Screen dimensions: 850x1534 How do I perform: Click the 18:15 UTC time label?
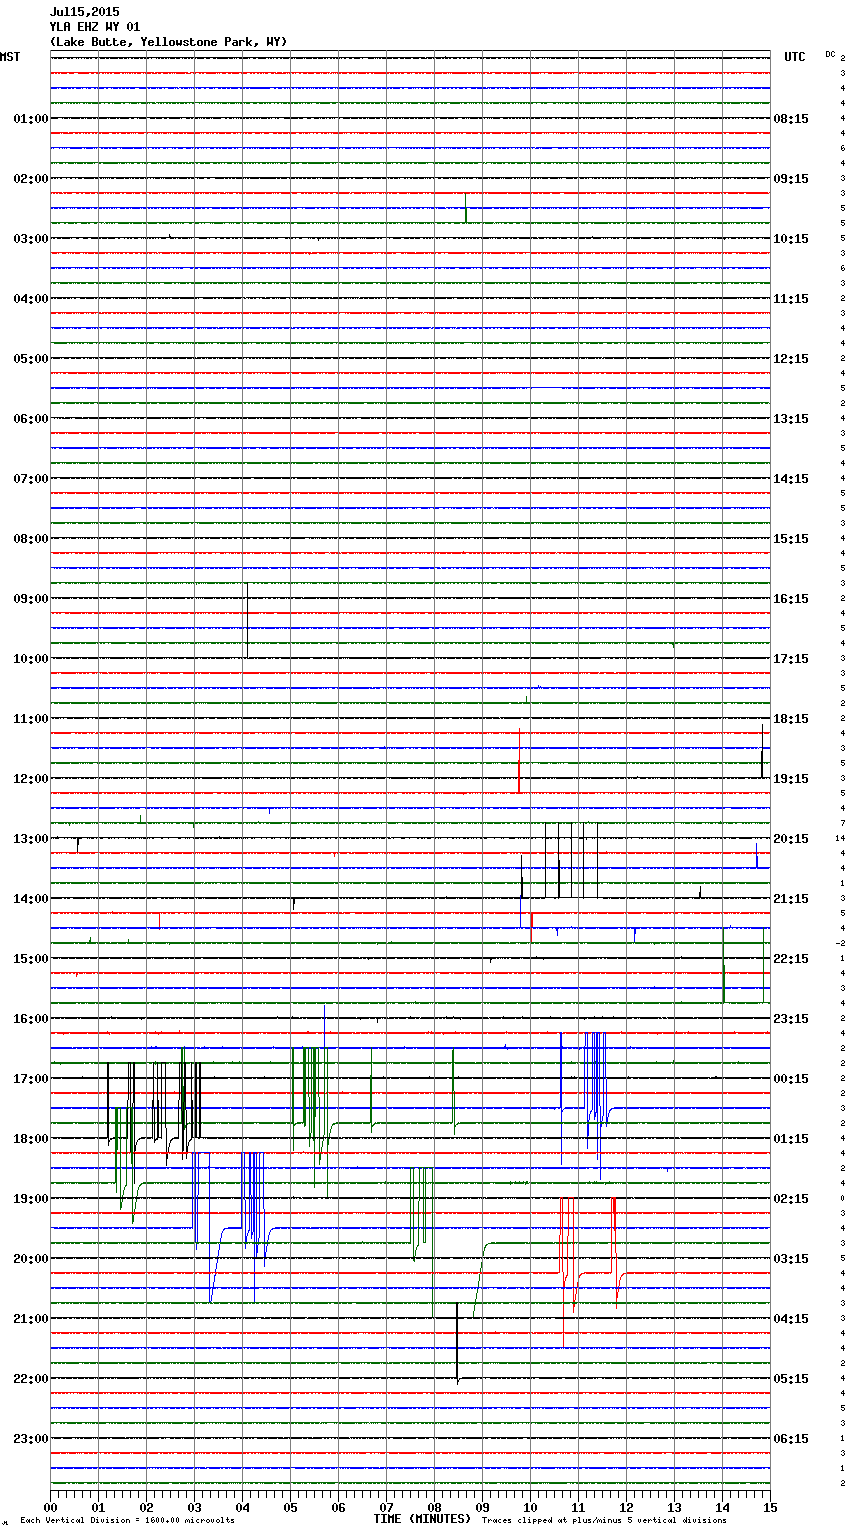(x=791, y=719)
